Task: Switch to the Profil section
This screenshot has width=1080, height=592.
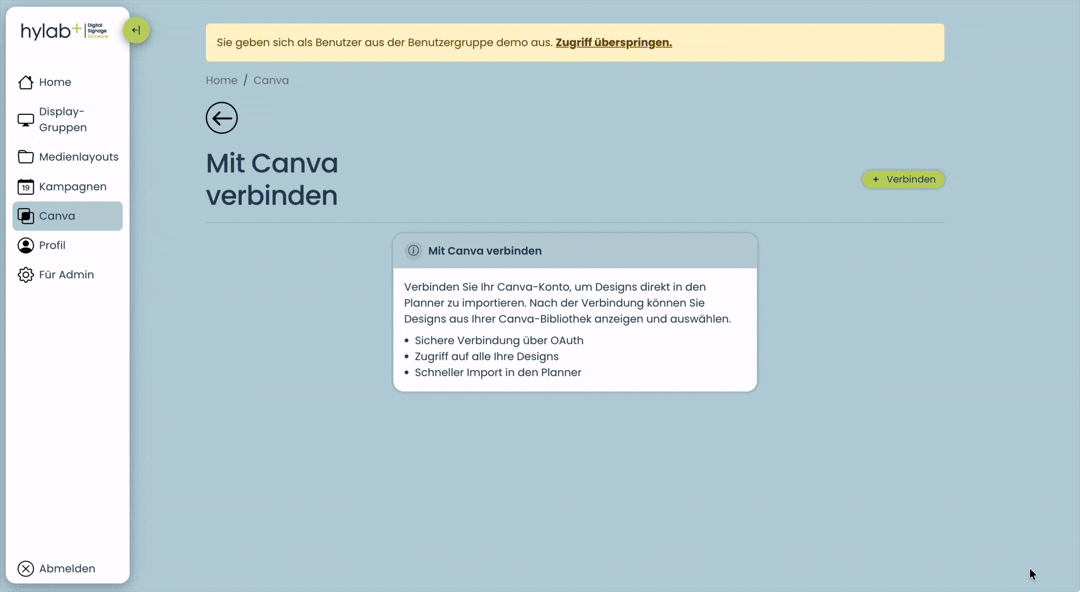Action: tap(54, 245)
